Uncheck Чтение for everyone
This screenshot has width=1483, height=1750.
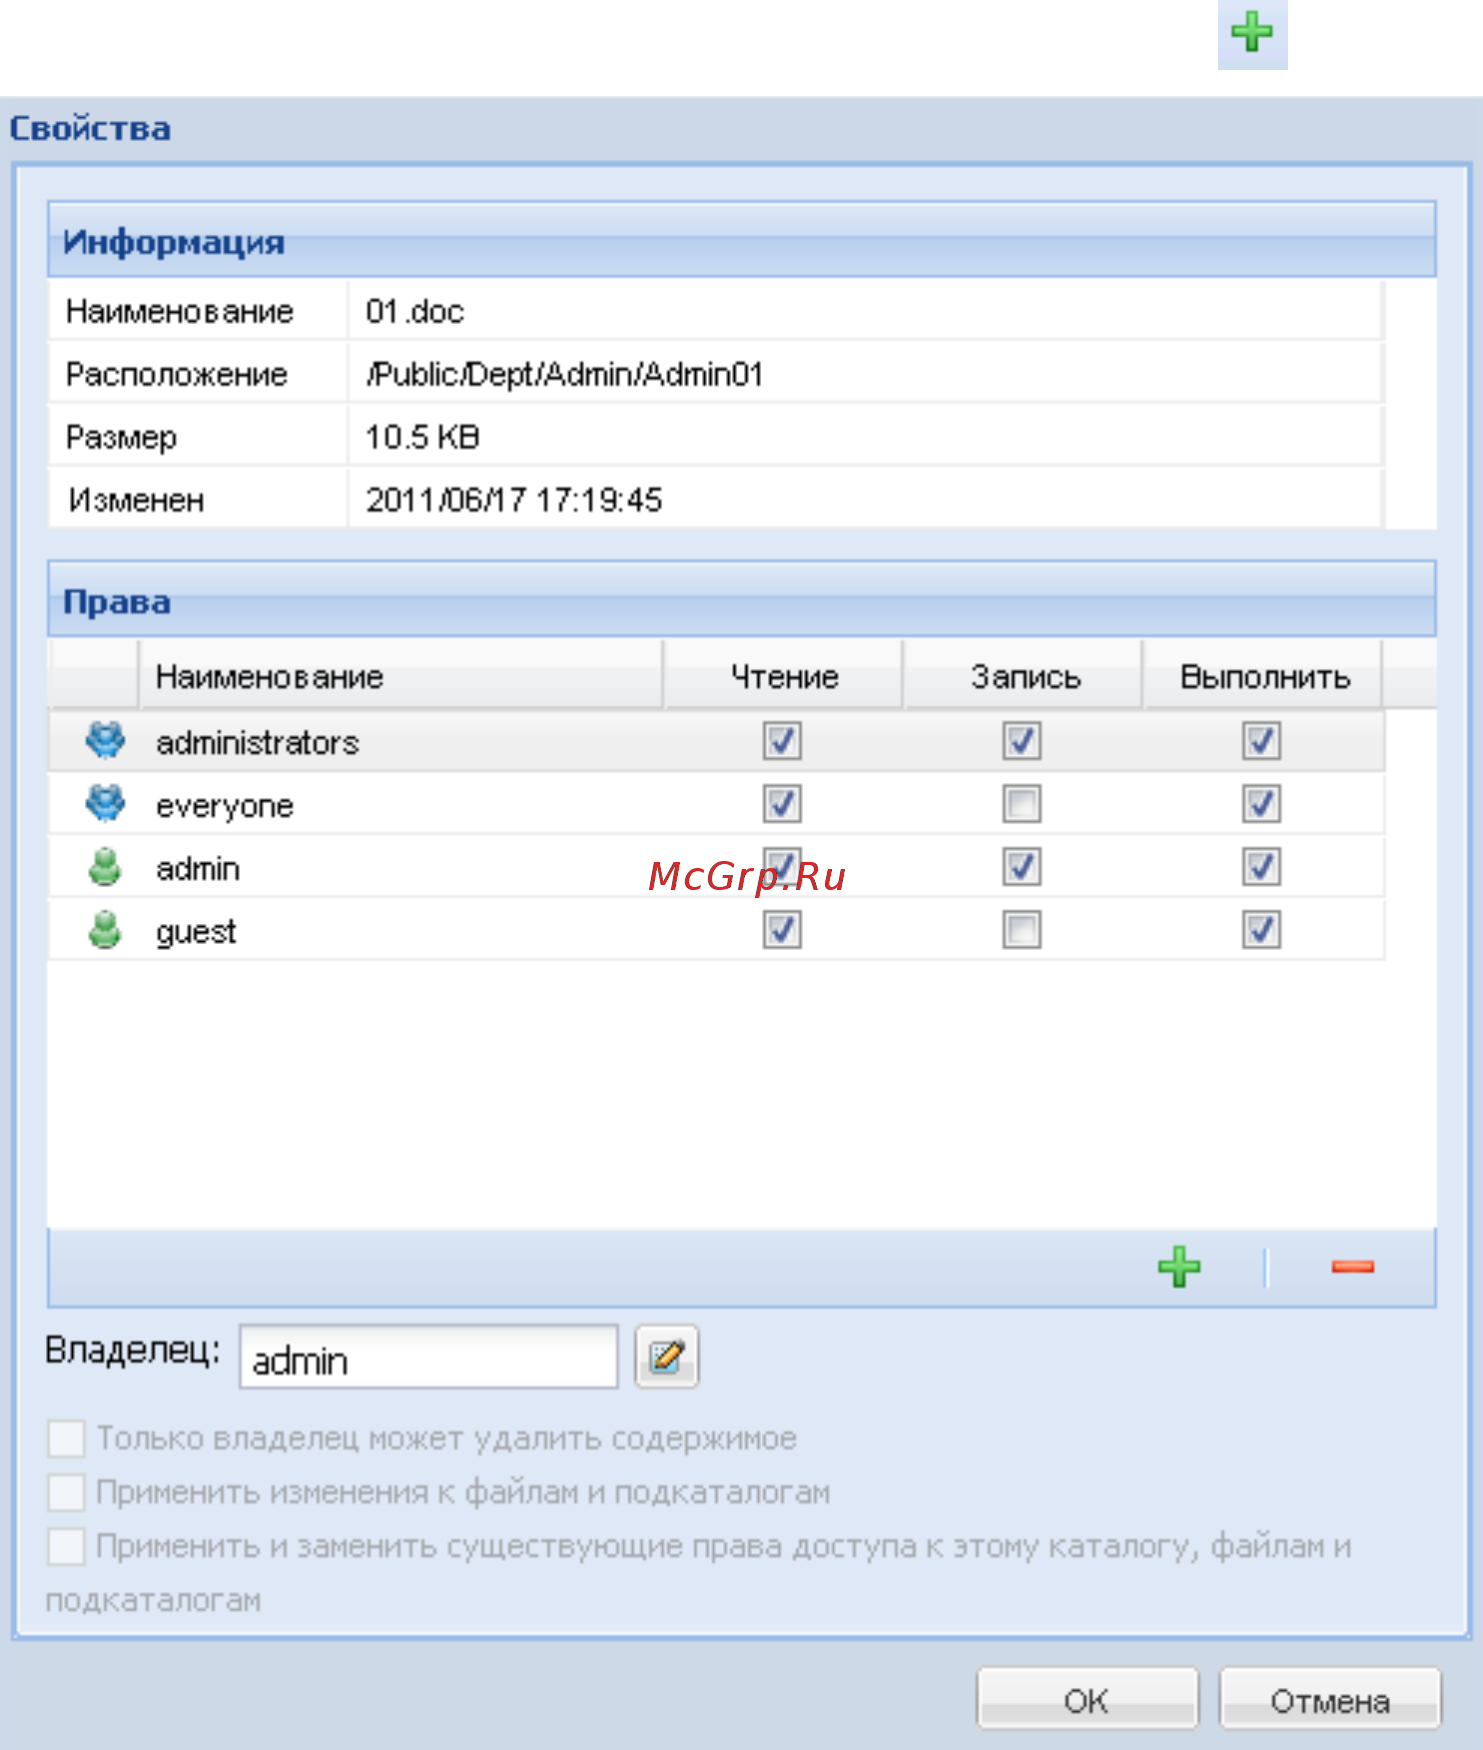(782, 804)
